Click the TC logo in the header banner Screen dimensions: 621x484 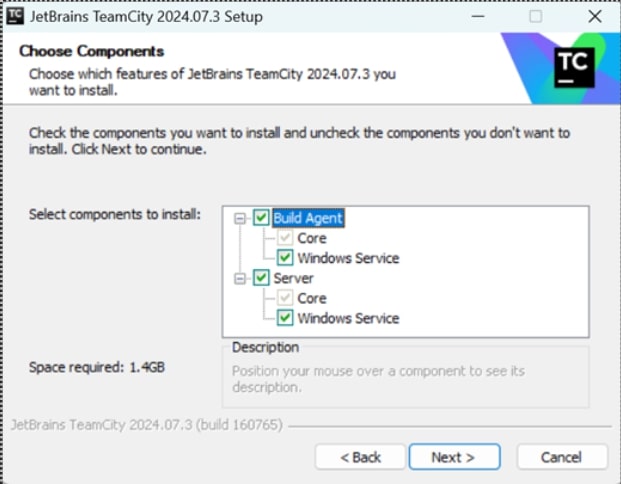(574, 67)
